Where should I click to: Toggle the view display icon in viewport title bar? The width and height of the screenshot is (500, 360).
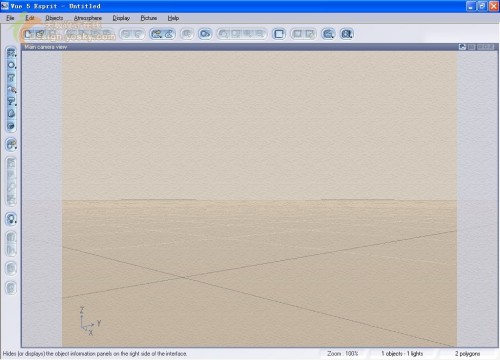pyautogui.click(x=462, y=47)
